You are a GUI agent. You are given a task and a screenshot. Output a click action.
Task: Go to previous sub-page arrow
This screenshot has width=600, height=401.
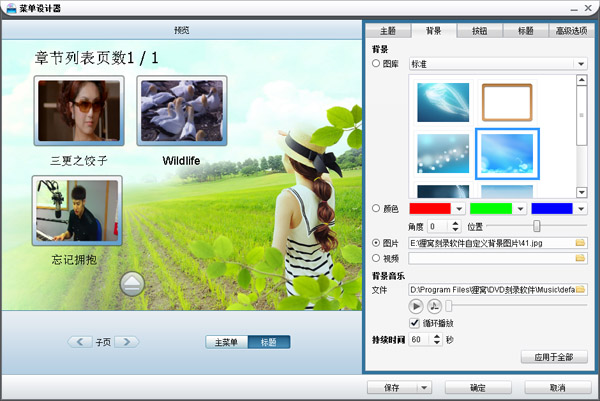pyautogui.click(x=80, y=342)
